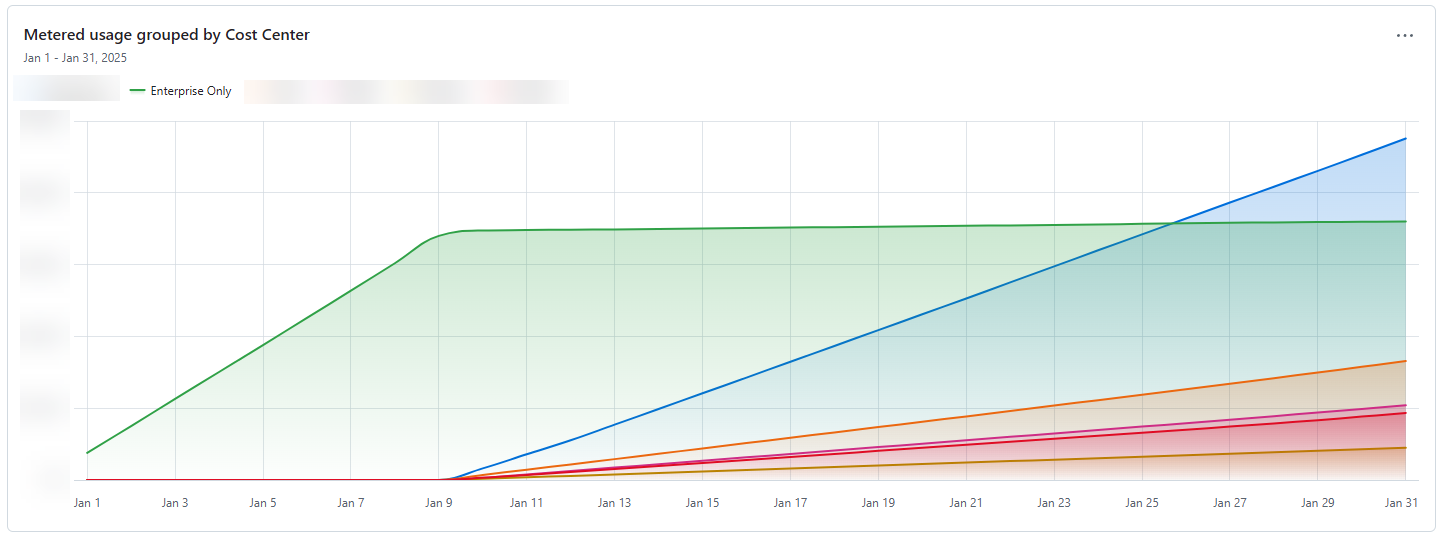Click the green line swatch beside Enterprise Only
The height and width of the screenshot is (536, 1441).
tap(138, 91)
